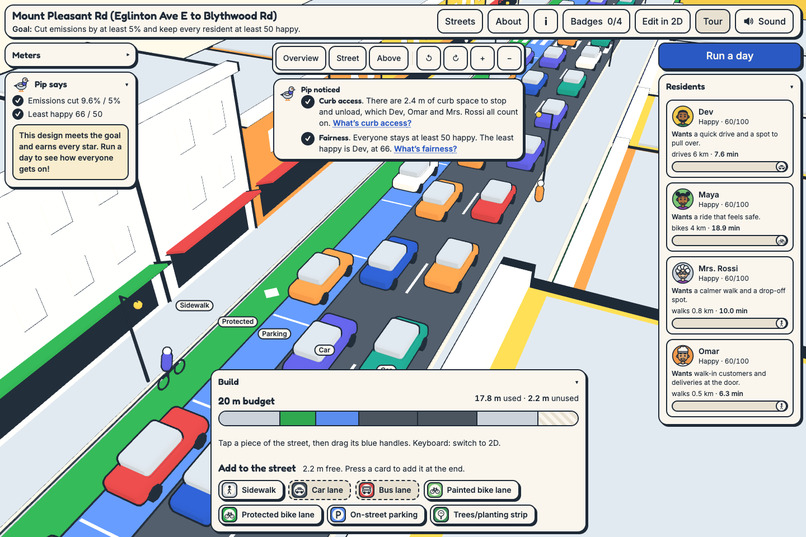Zoom out with the minus icon
The image size is (806, 537).
tap(509, 58)
